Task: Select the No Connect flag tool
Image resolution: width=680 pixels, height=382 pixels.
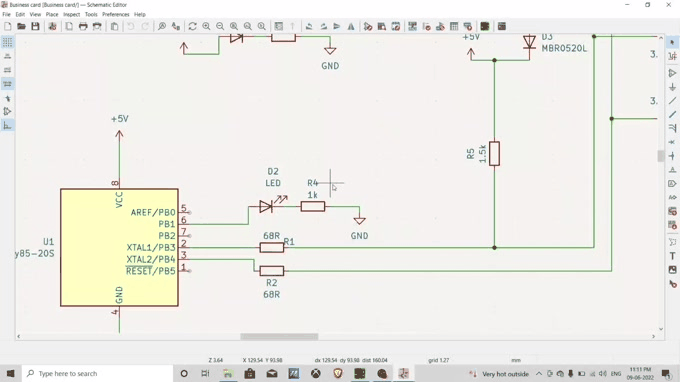Action: tap(672, 142)
